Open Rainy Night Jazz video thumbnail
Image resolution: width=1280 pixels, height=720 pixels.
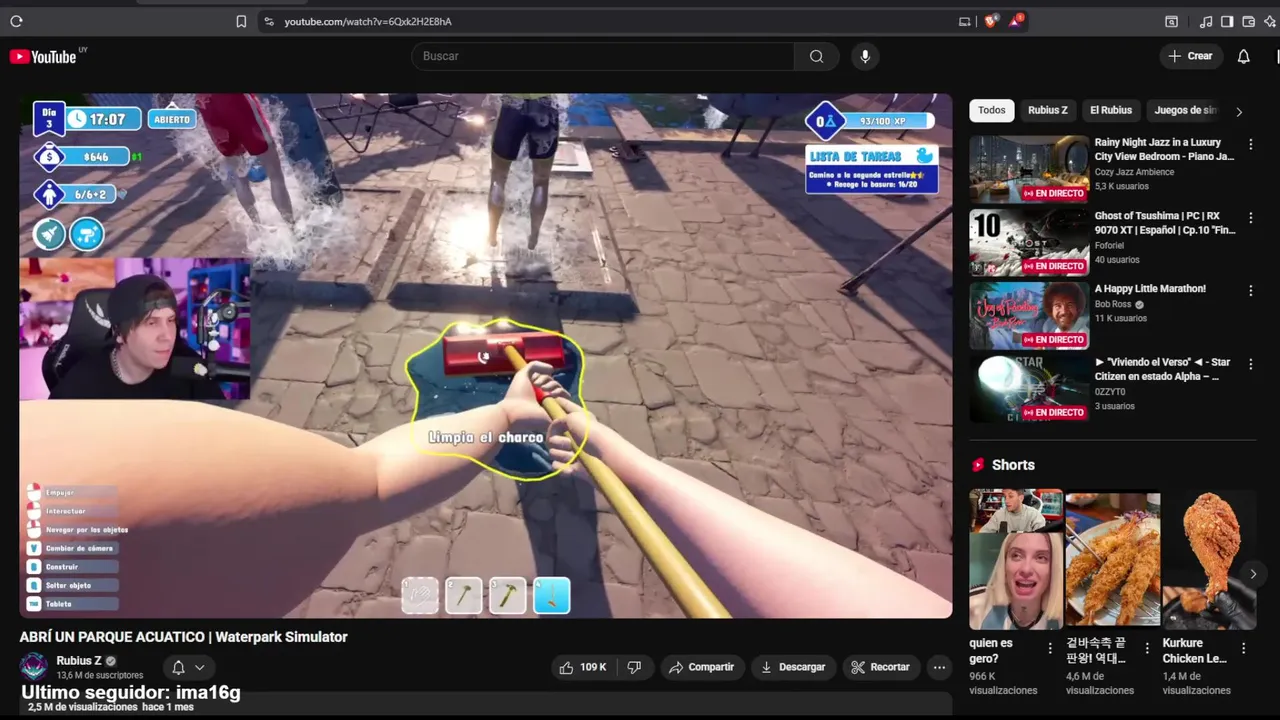(1028, 169)
